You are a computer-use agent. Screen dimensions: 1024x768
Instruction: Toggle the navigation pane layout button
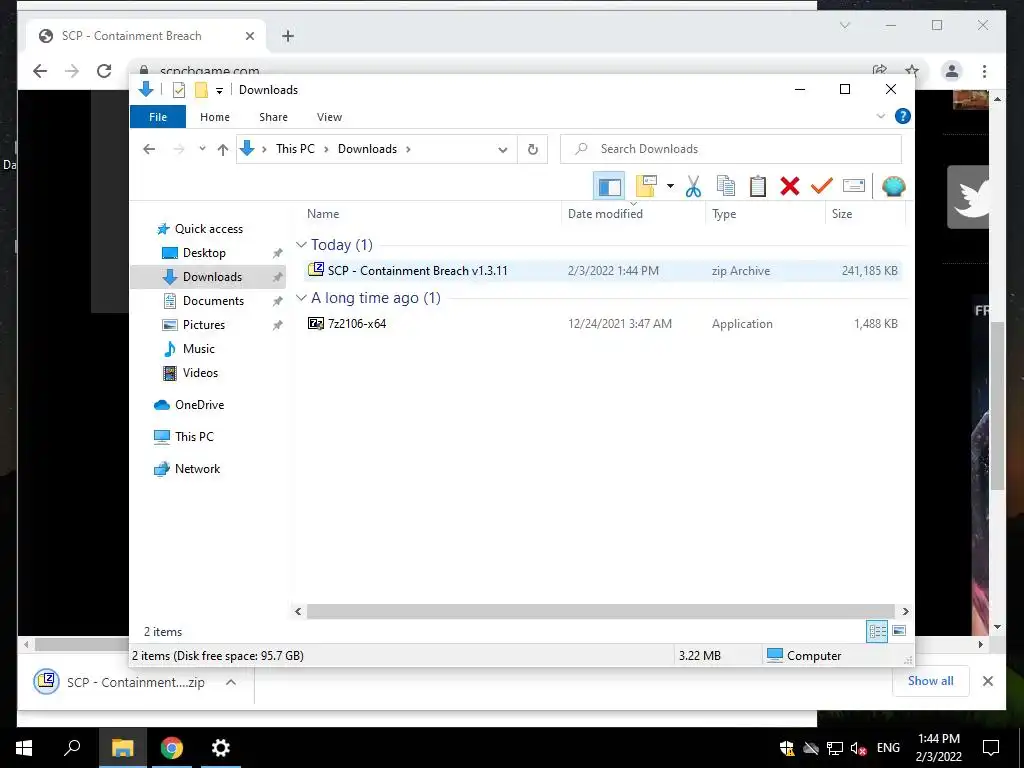click(x=609, y=187)
